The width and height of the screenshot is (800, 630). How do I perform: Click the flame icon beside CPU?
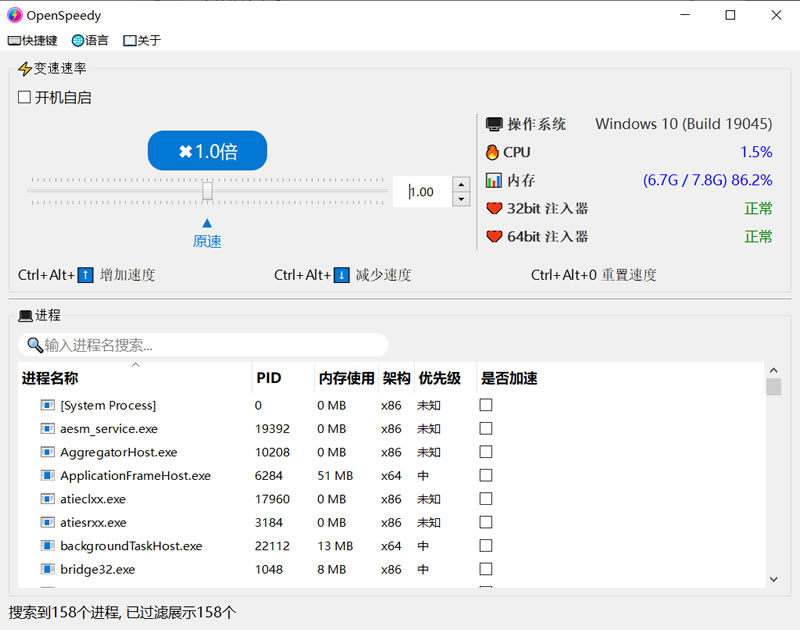point(492,152)
